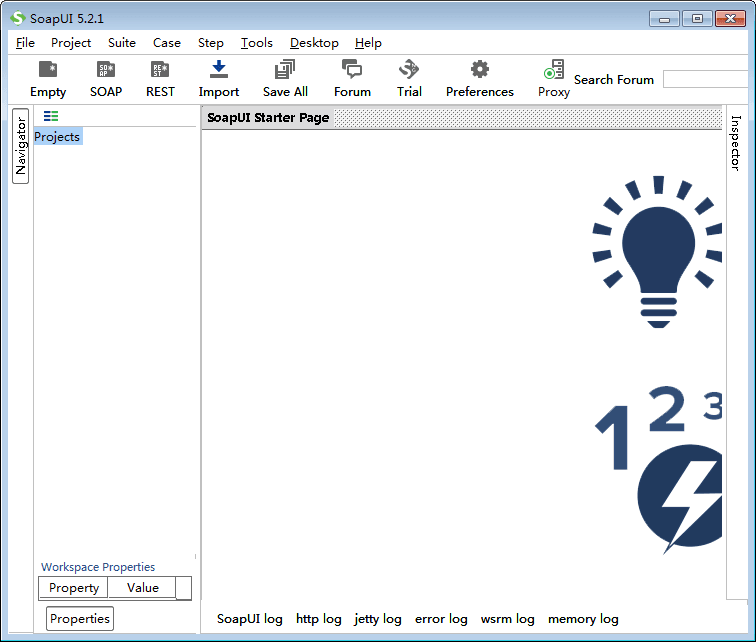This screenshot has width=756, height=642.
Task: Toggle the Proxy icon
Action: click(553, 70)
